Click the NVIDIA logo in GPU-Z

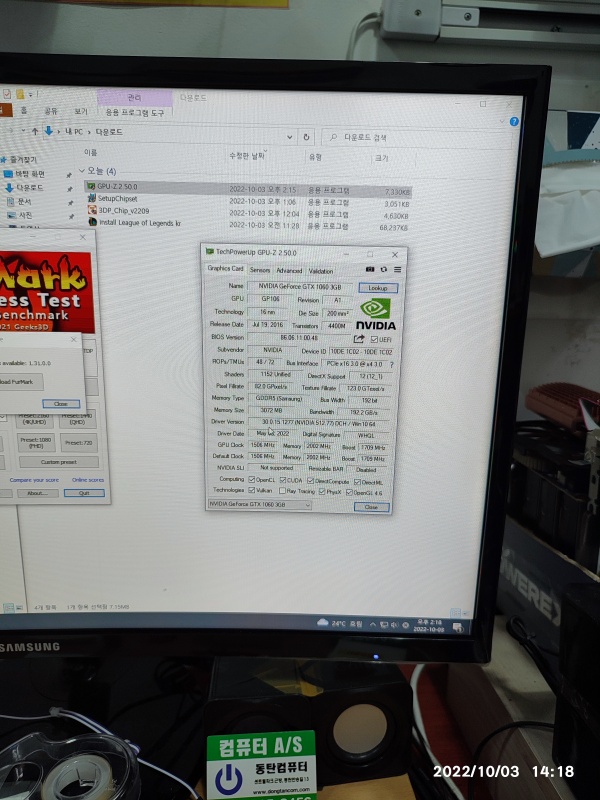click(x=376, y=314)
